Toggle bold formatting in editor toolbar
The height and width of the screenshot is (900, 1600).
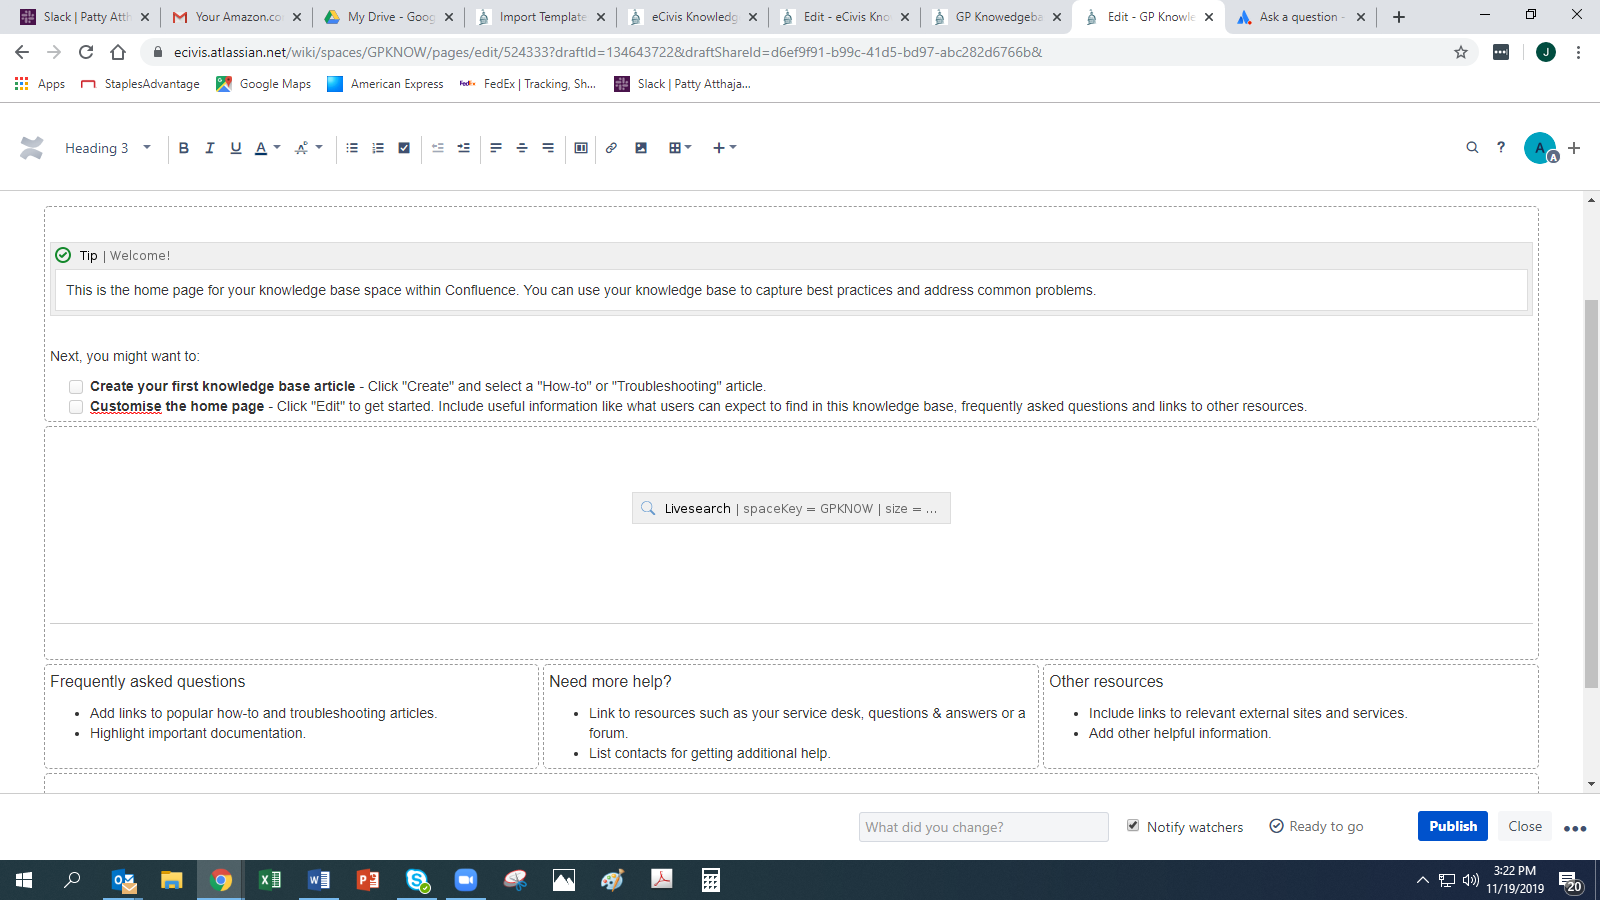click(x=183, y=148)
